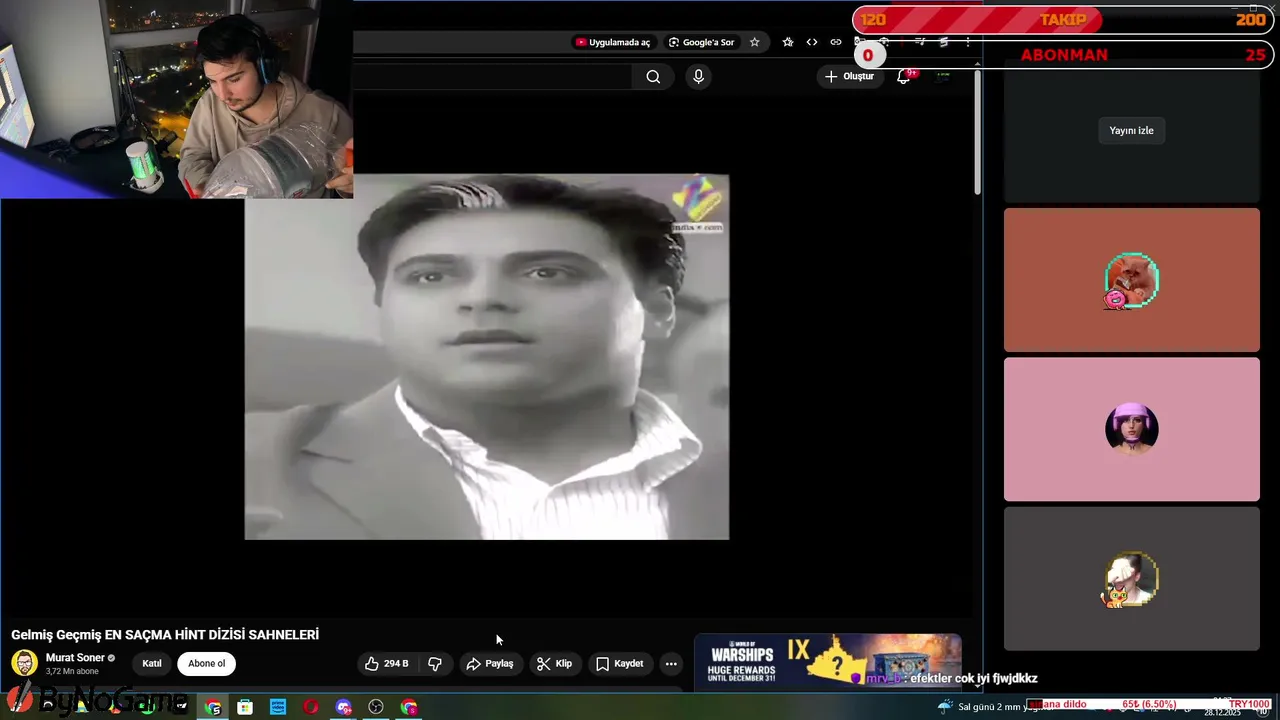Click the video player frame

(487, 357)
